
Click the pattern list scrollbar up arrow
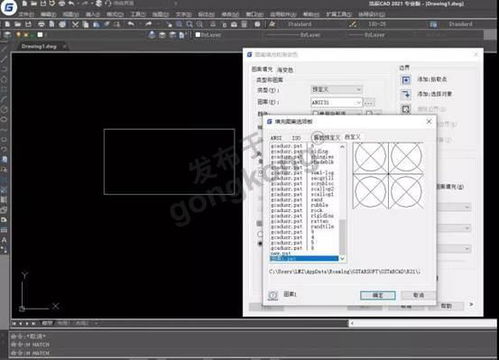click(x=342, y=147)
